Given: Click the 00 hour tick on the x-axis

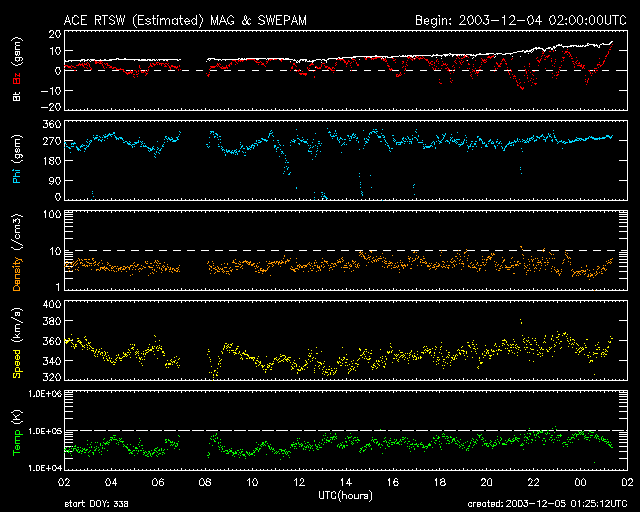Looking at the screenshot, I should (x=579, y=482).
